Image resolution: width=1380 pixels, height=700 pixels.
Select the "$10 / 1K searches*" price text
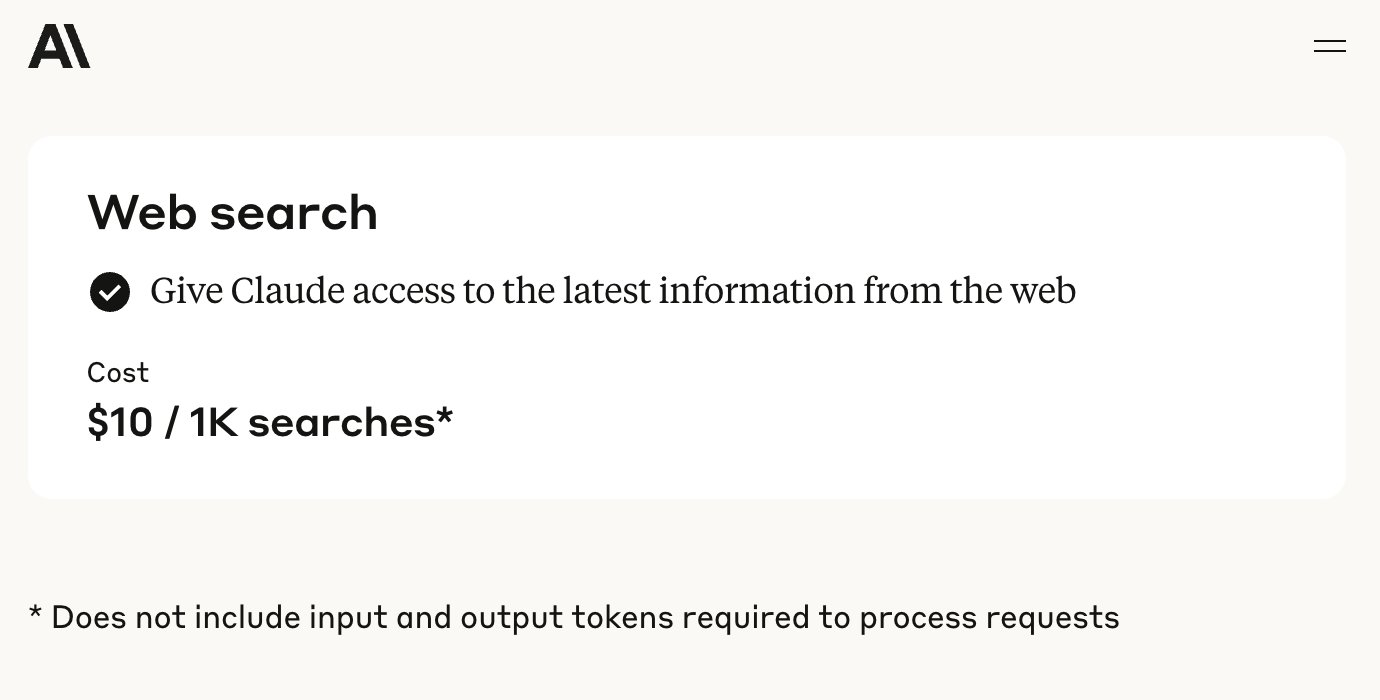pos(270,422)
